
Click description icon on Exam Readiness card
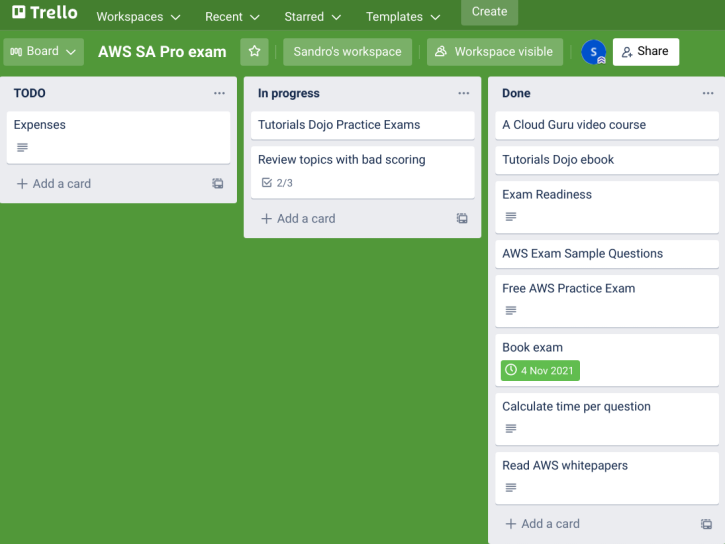point(510,216)
